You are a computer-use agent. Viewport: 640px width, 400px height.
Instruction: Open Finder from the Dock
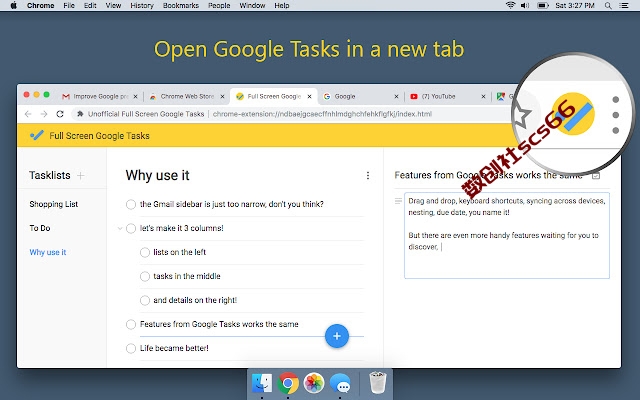click(262, 383)
